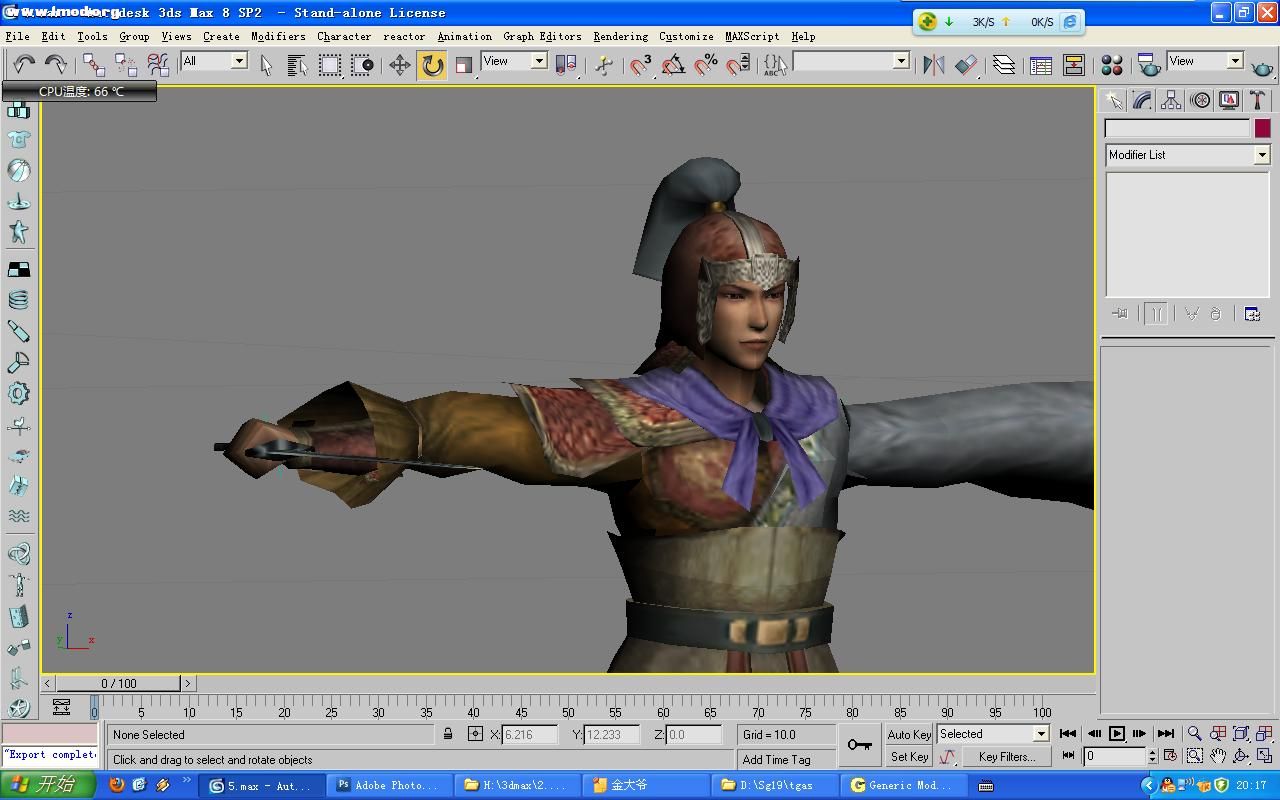Expand the Modifier List dropdown
Image resolution: width=1280 pixels, height=800 pixels.
(1261, 155)
